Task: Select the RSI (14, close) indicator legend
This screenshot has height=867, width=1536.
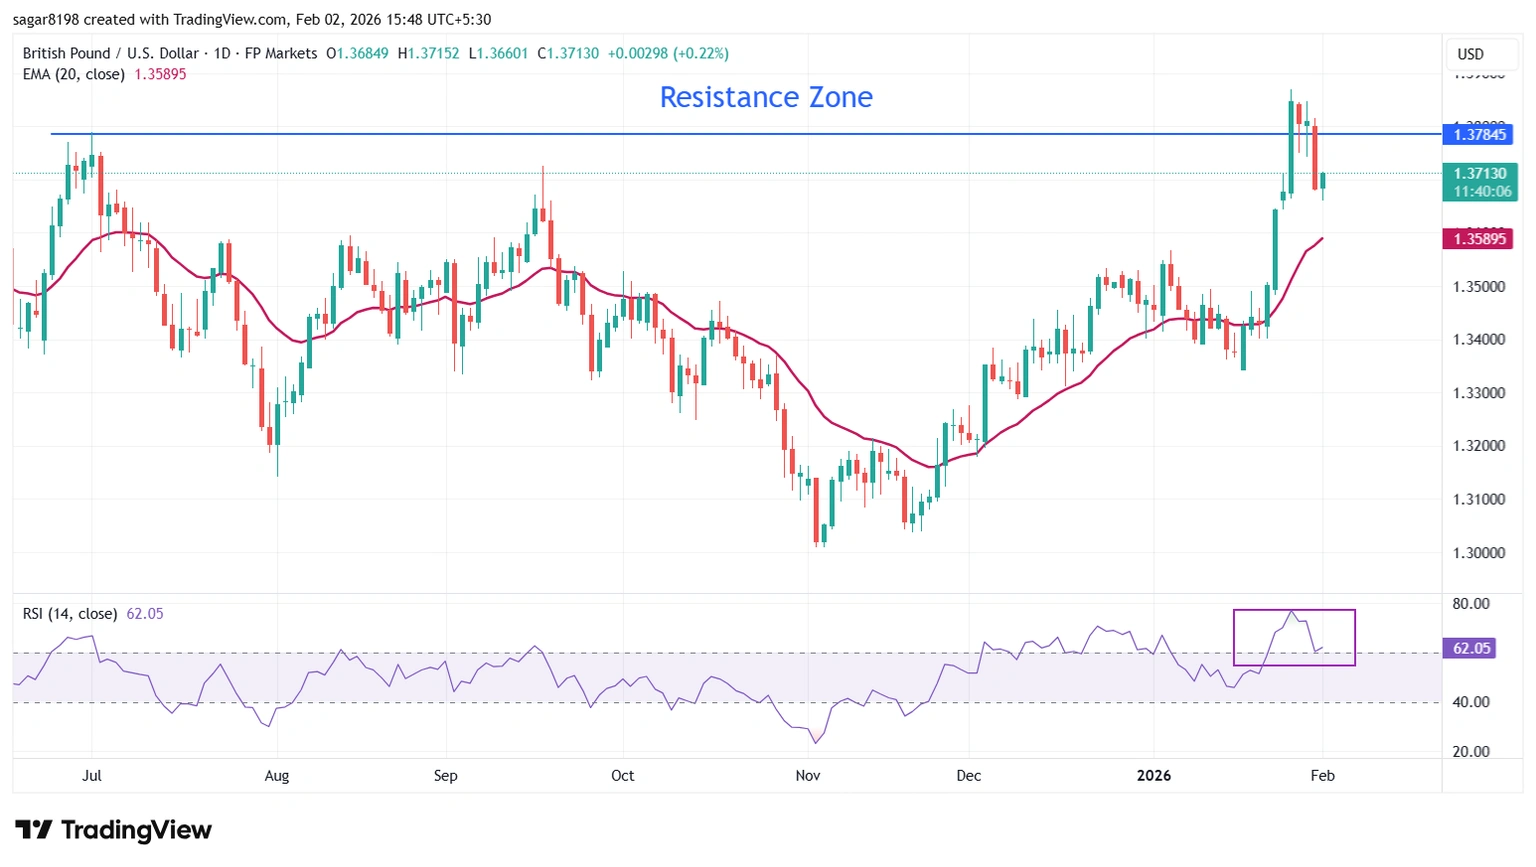Action: click(x=70, y=613)
